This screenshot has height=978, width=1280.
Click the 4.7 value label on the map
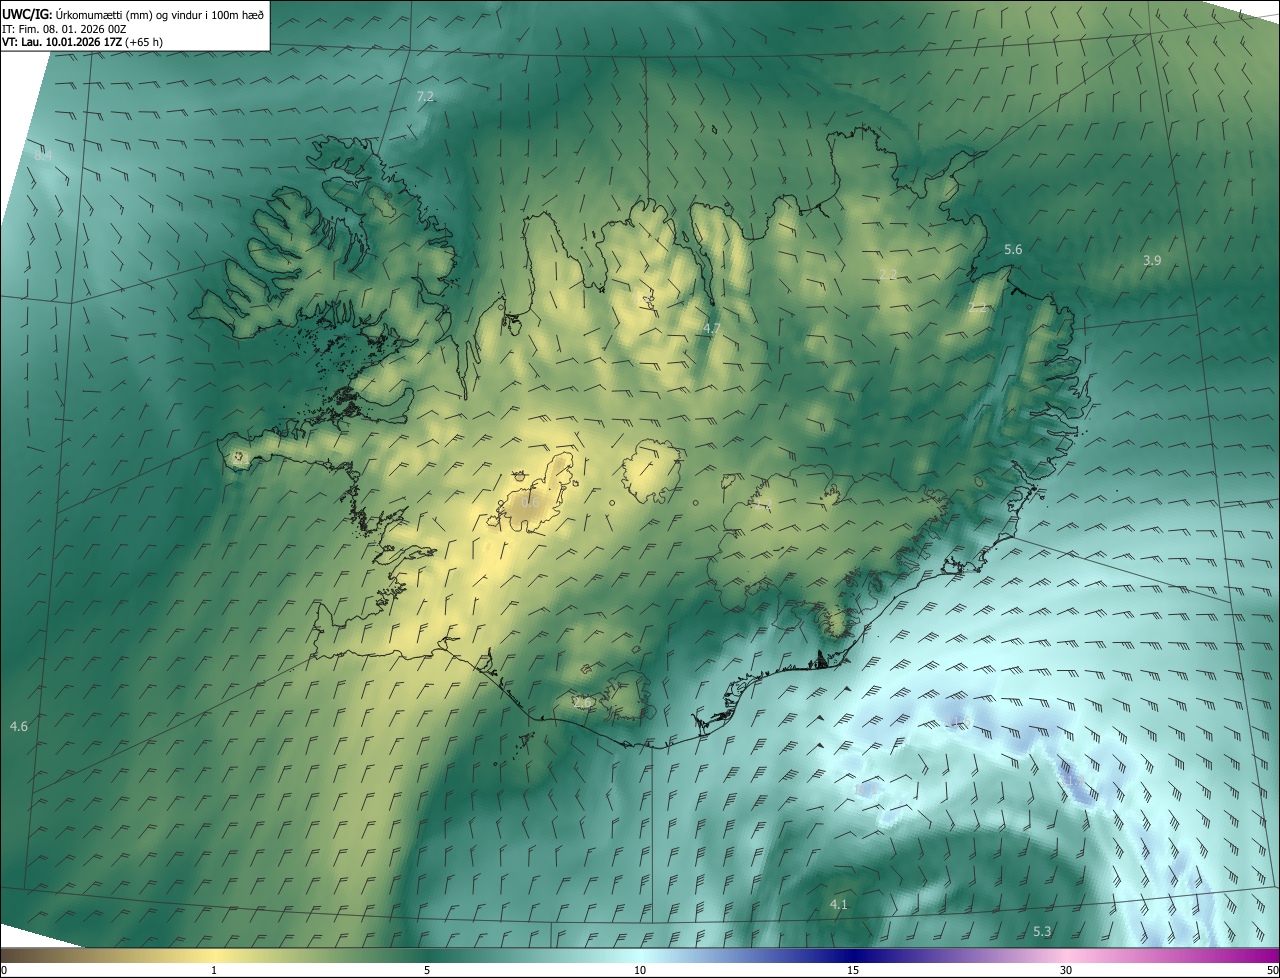coord(712,328)
